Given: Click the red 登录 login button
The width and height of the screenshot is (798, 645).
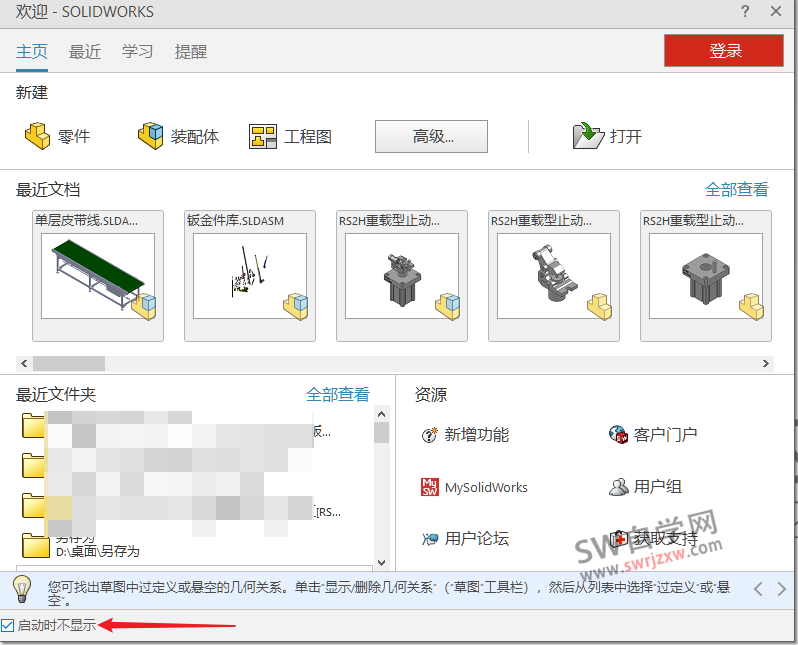Looking at the screenshot, I should click(x=723, y=50).
